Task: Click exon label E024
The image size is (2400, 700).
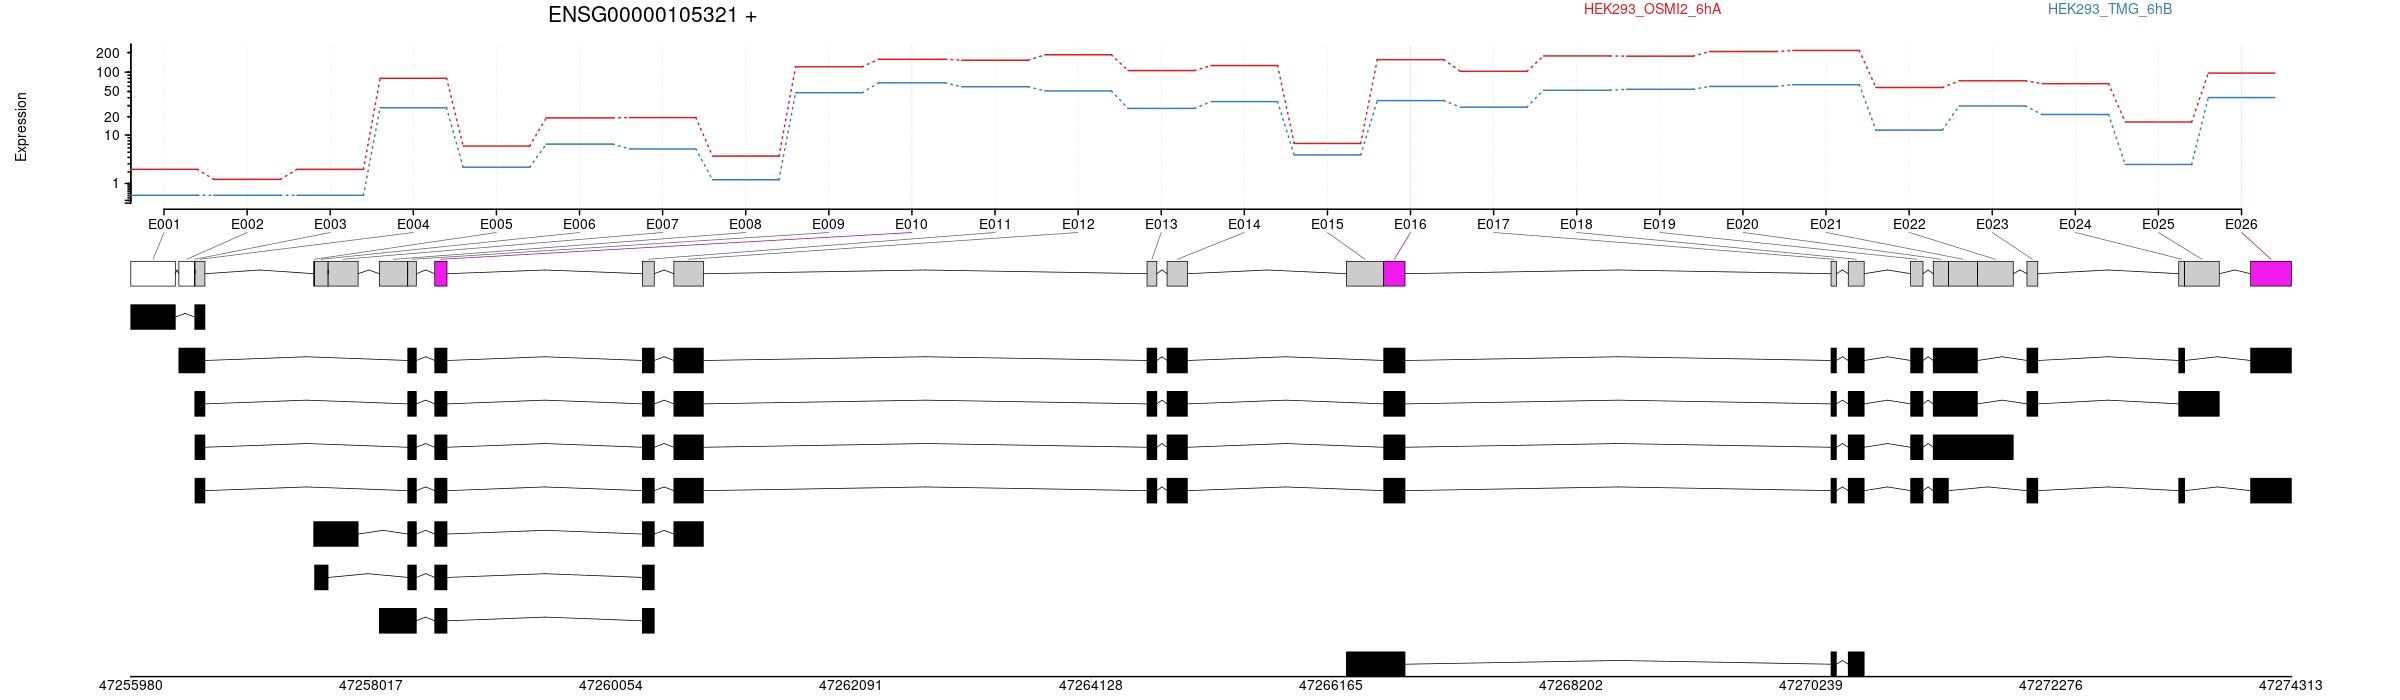Action: pos(2075,224)
